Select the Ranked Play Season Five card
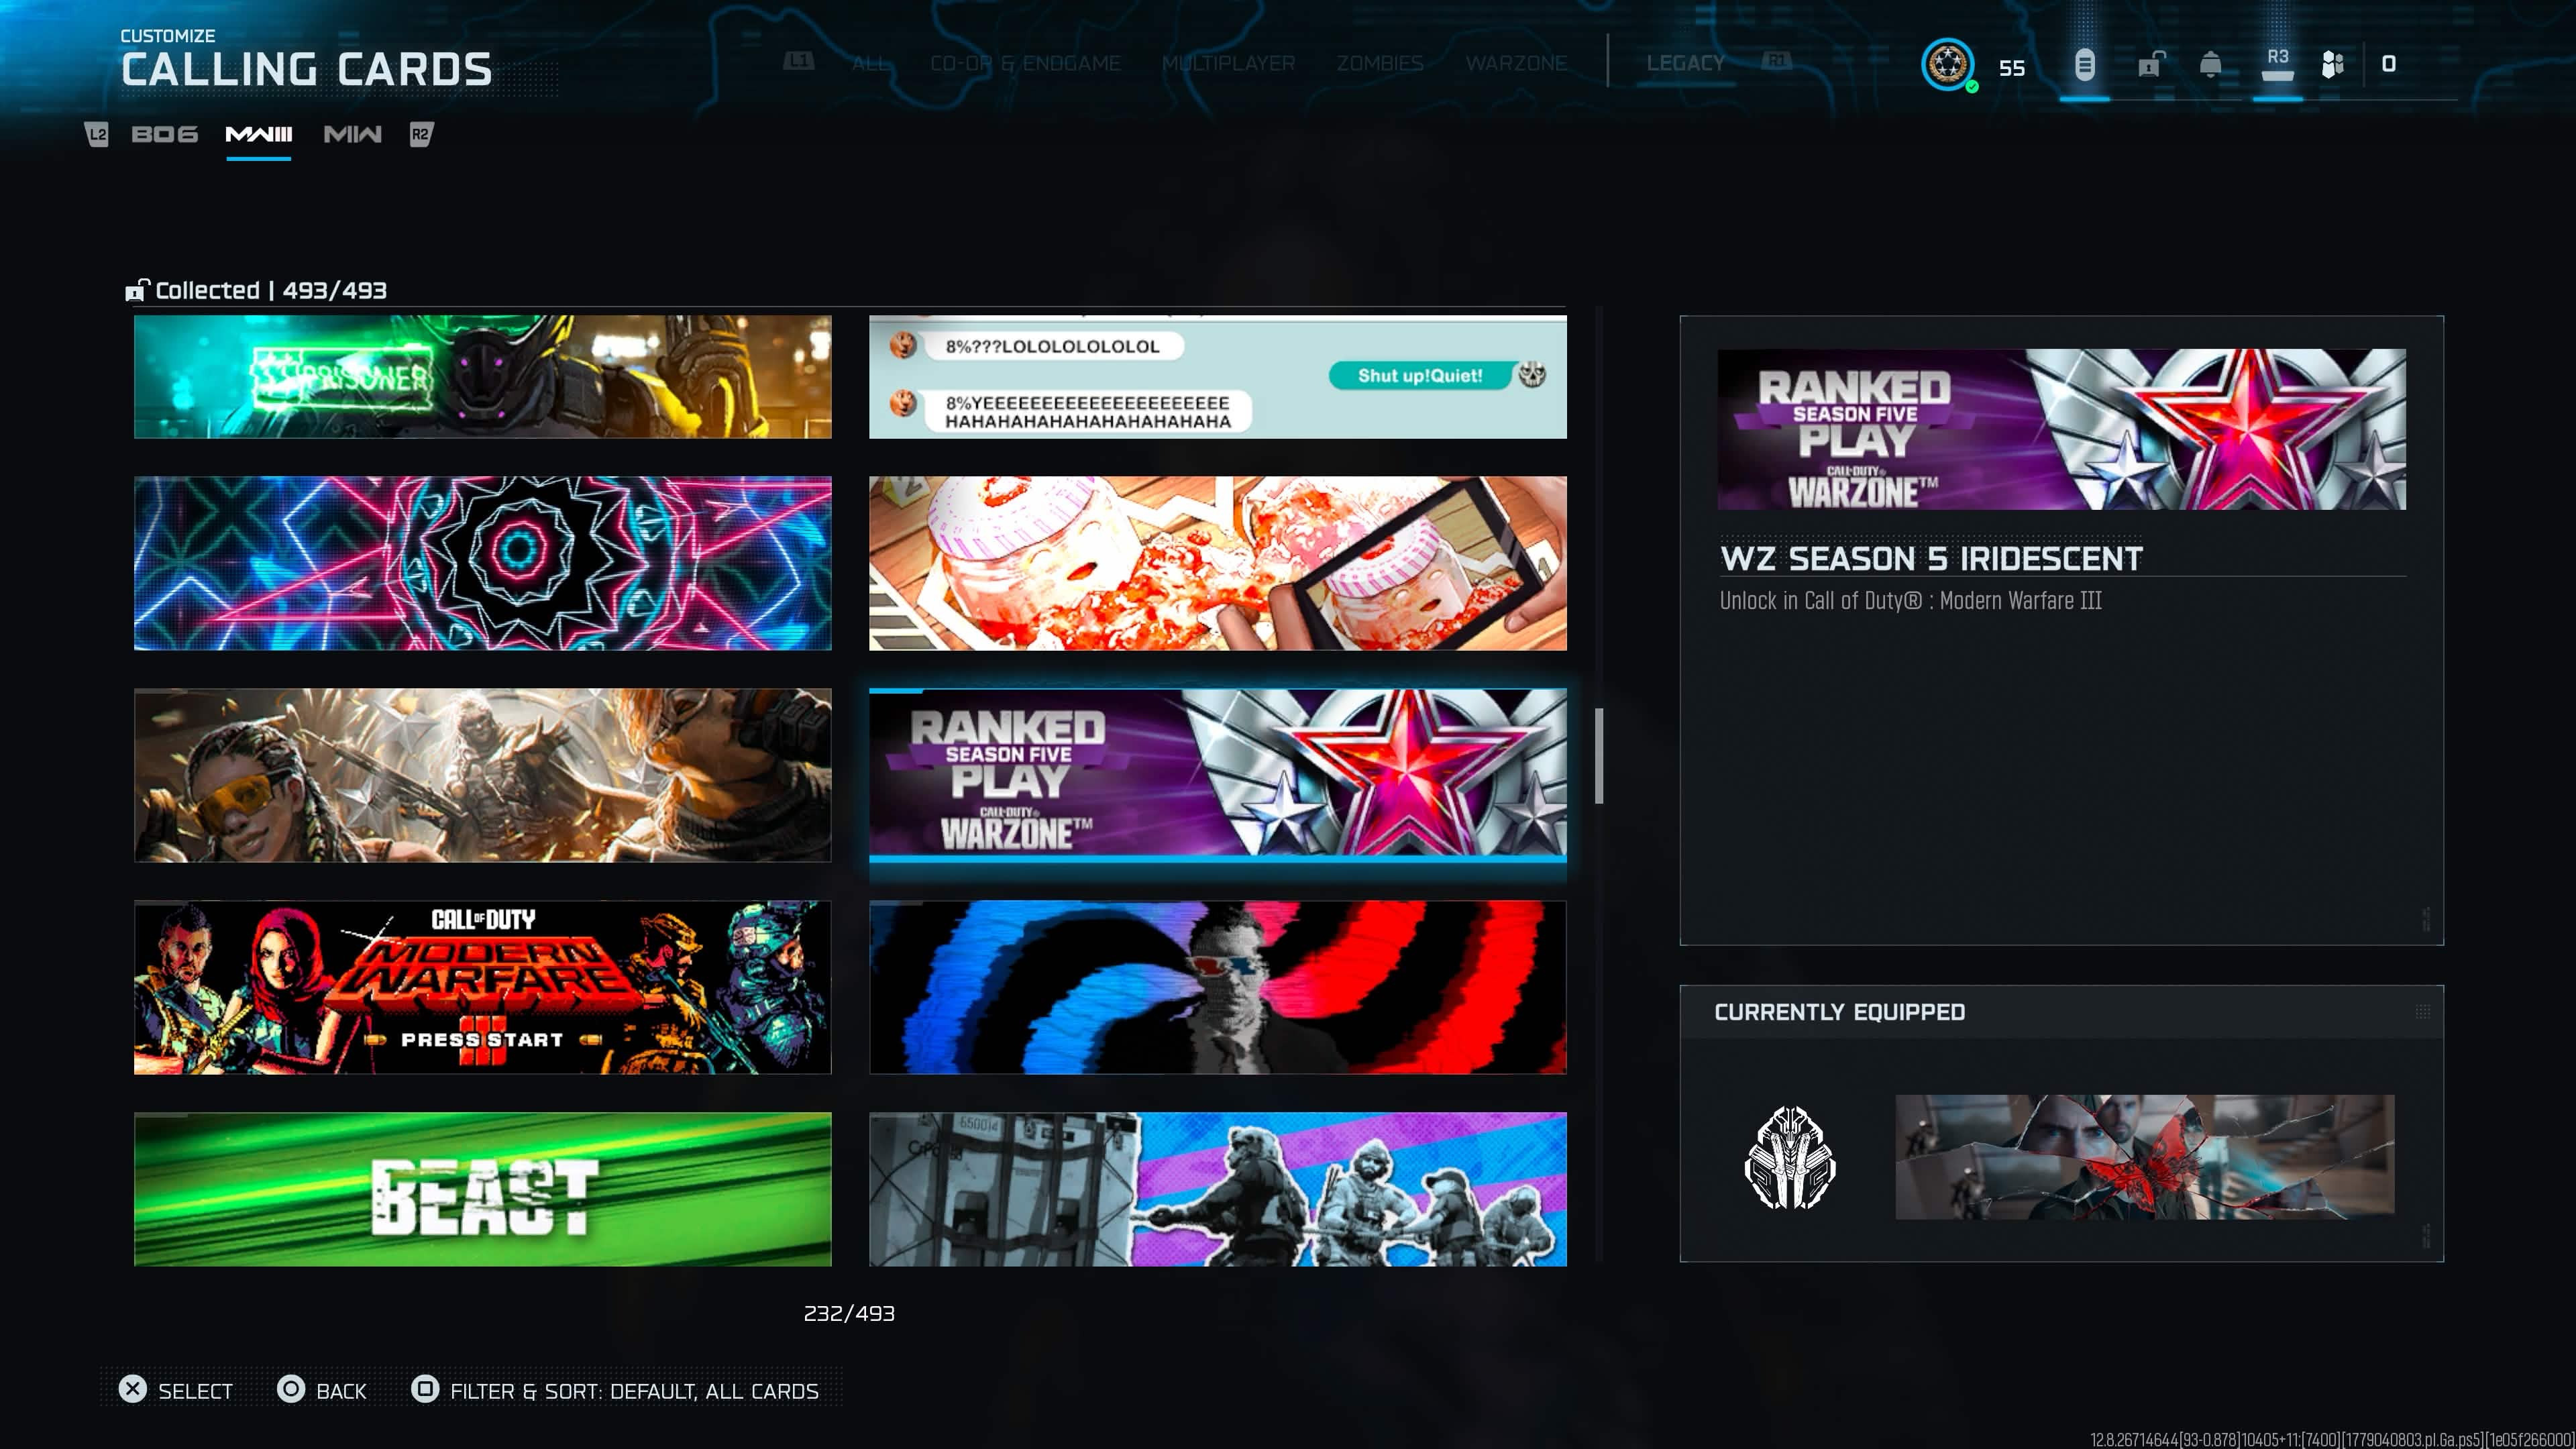The width and height of the screenshot is (2576, 1449). tap(1218, 775)
